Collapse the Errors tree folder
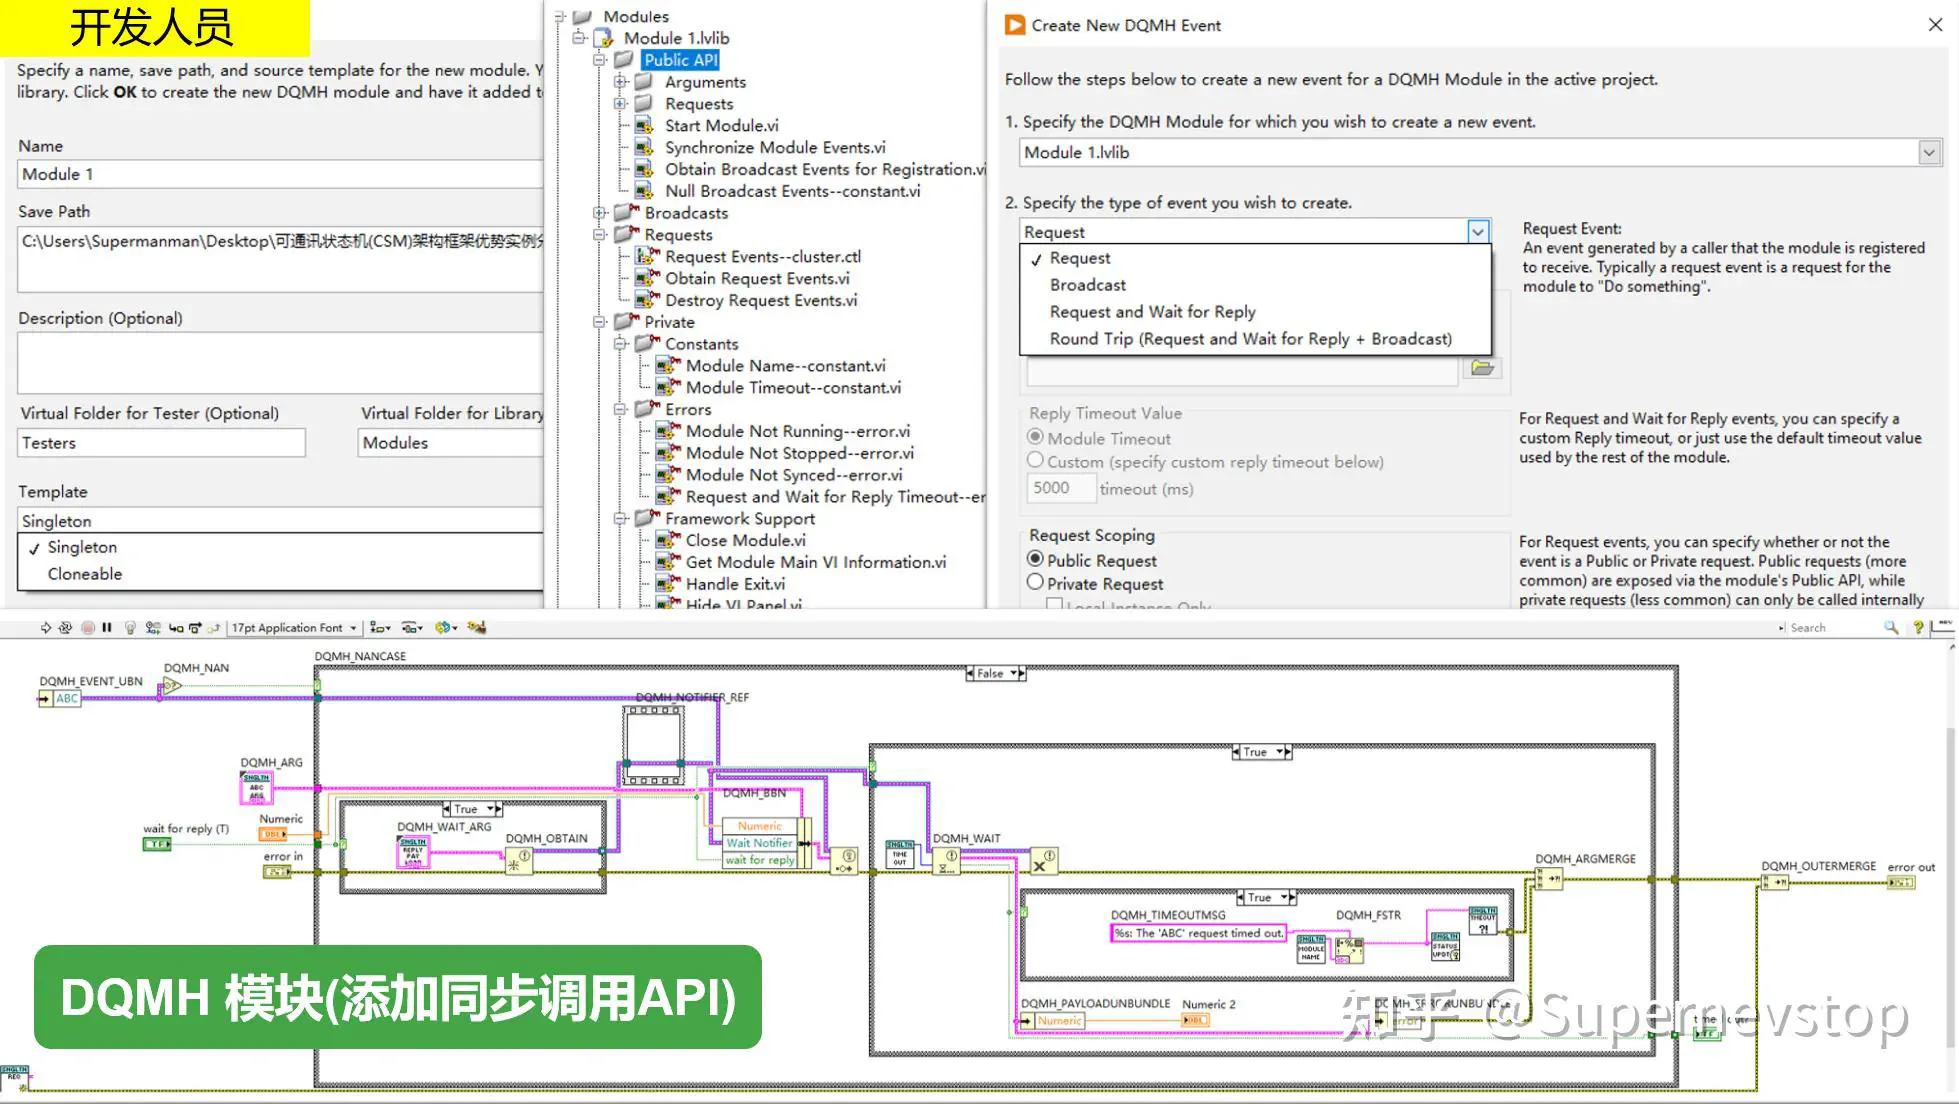Screen dimensions: 1959x1104 pyautogui.click(x=621, y=409)
